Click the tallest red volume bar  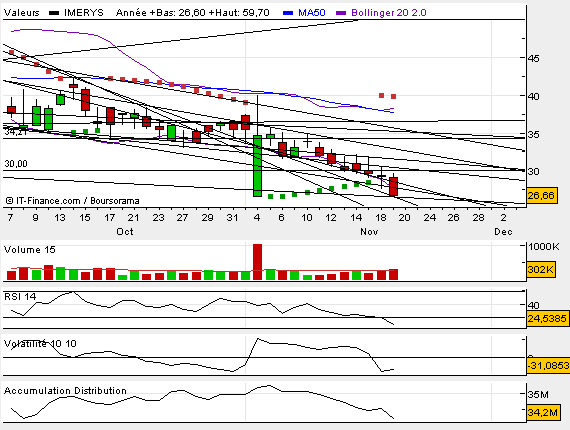click(x=257, y=262)
